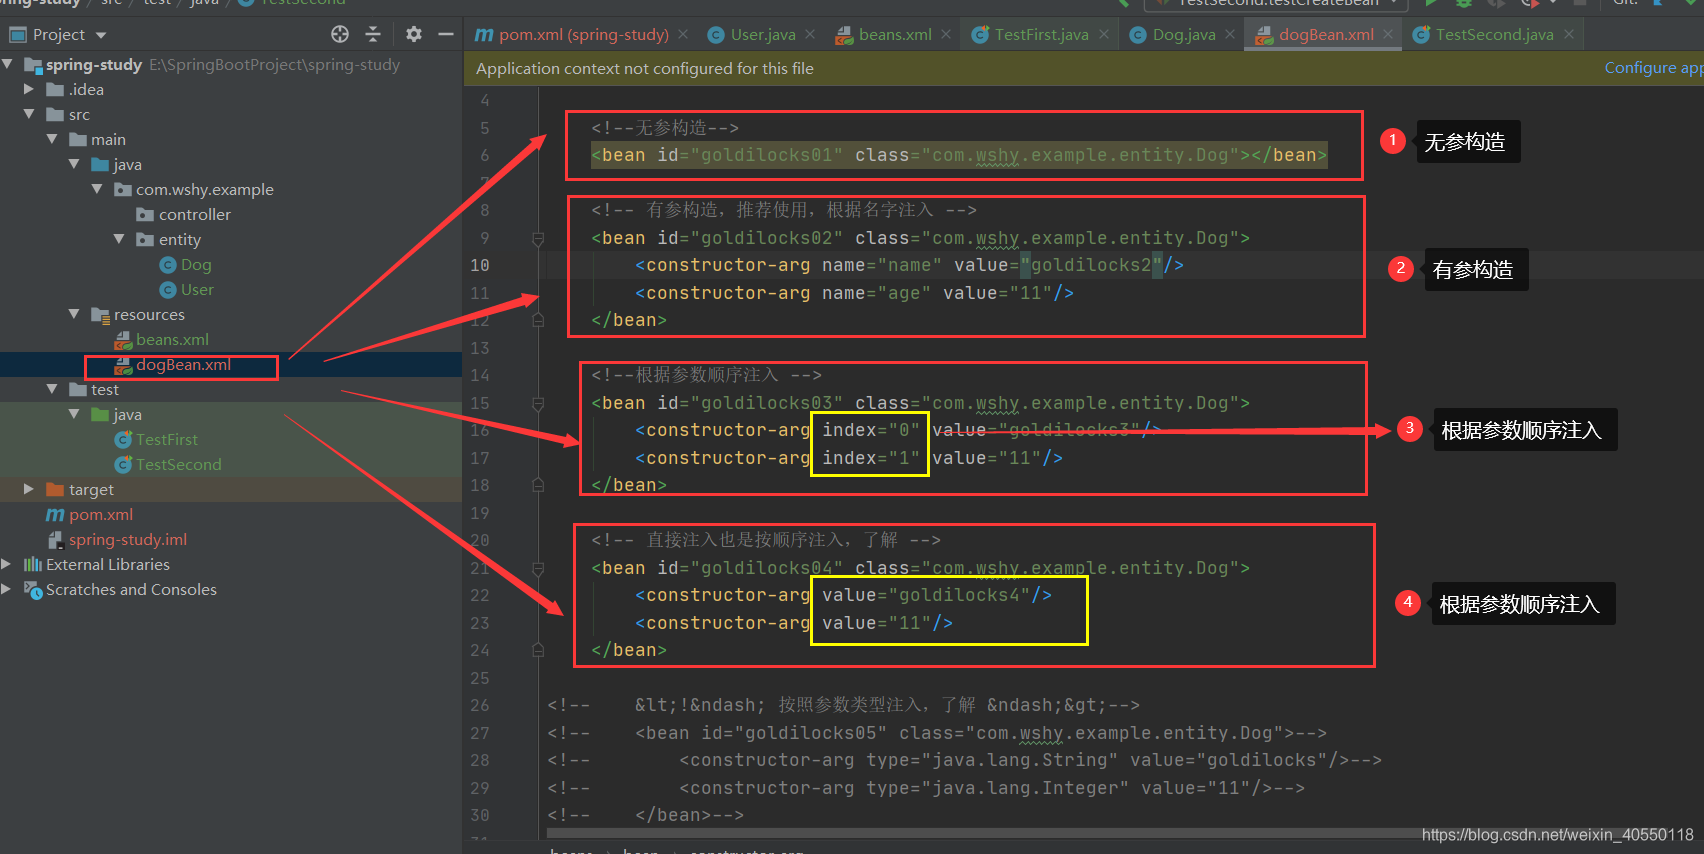Close the User.java editor tab

[810, 34]
